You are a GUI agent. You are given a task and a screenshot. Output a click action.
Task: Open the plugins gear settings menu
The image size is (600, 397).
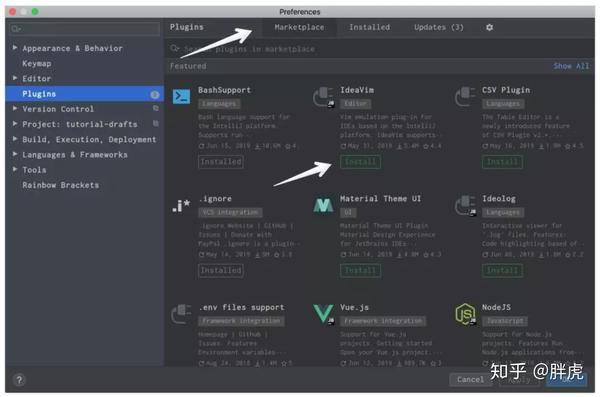[x=489, y=28]
